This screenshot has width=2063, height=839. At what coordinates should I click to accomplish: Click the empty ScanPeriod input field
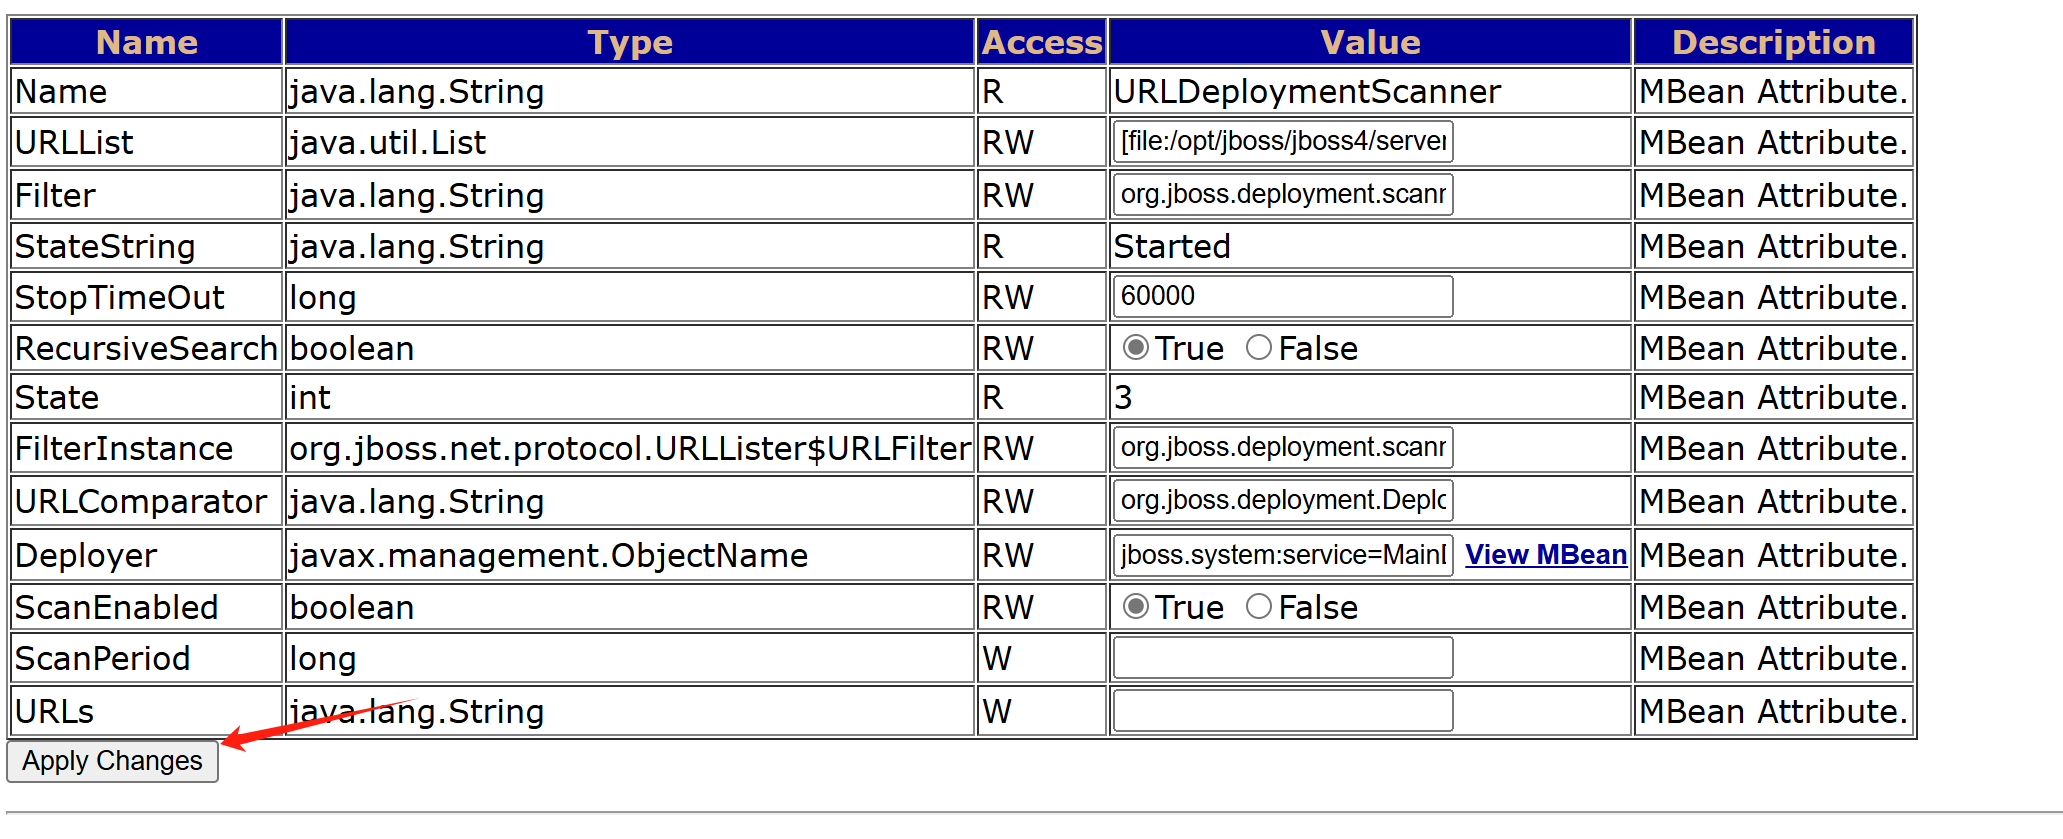[x=1283, y=657]
